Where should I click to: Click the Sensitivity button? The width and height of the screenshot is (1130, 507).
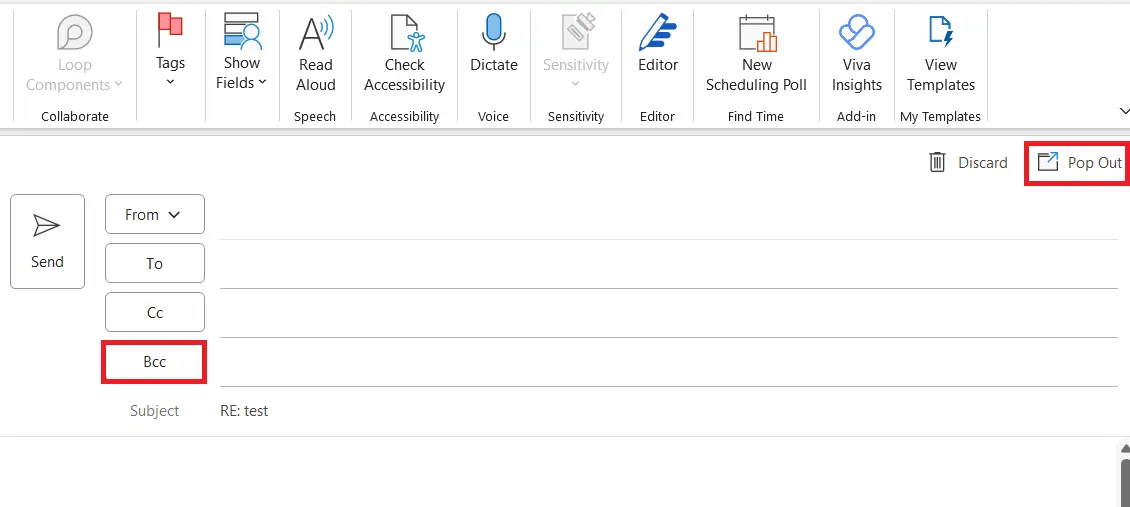[575, 52]
